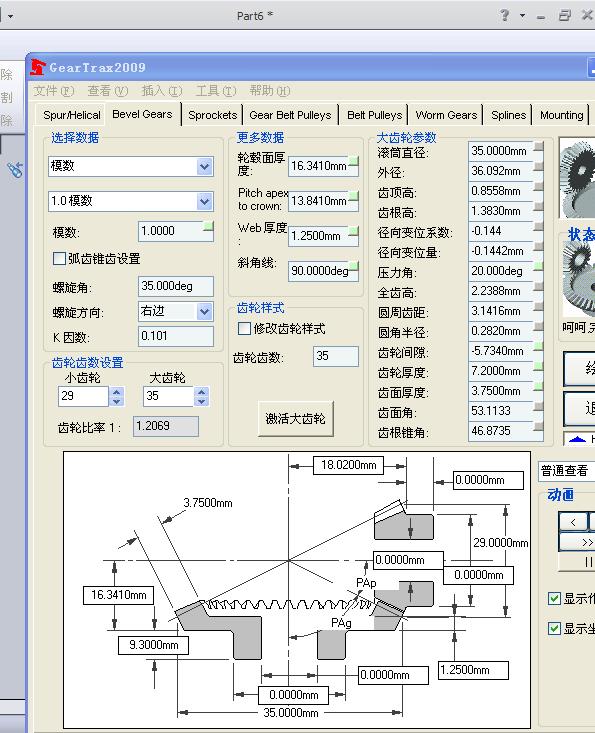595x733 pixels.
Task: Click indicator beside 滚筒直径 35.0000mm field
Action: pyautogui.click(x=538, y=147)
